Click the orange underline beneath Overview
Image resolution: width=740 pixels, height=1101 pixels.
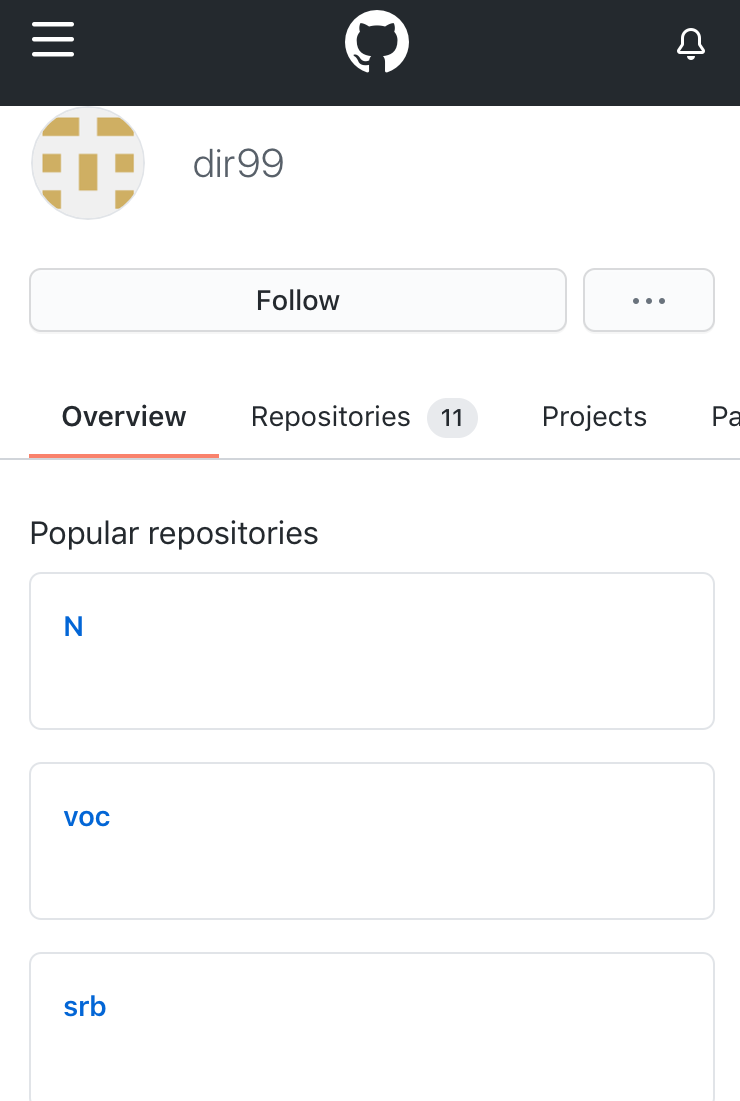click(124, 456)
